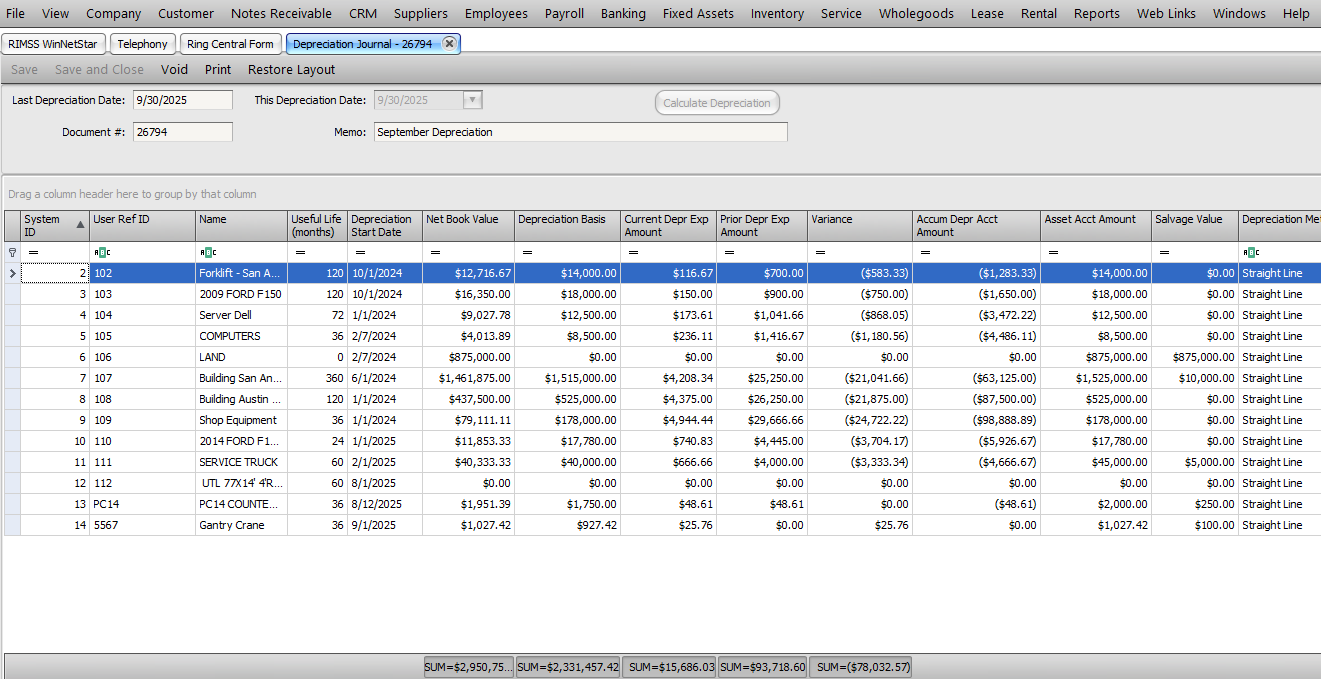Image resolution: width=1321 pixels, height=679 pixels.
Task: Click into the Memo text field
Action: pyautogui.click(x=580, y=132)
